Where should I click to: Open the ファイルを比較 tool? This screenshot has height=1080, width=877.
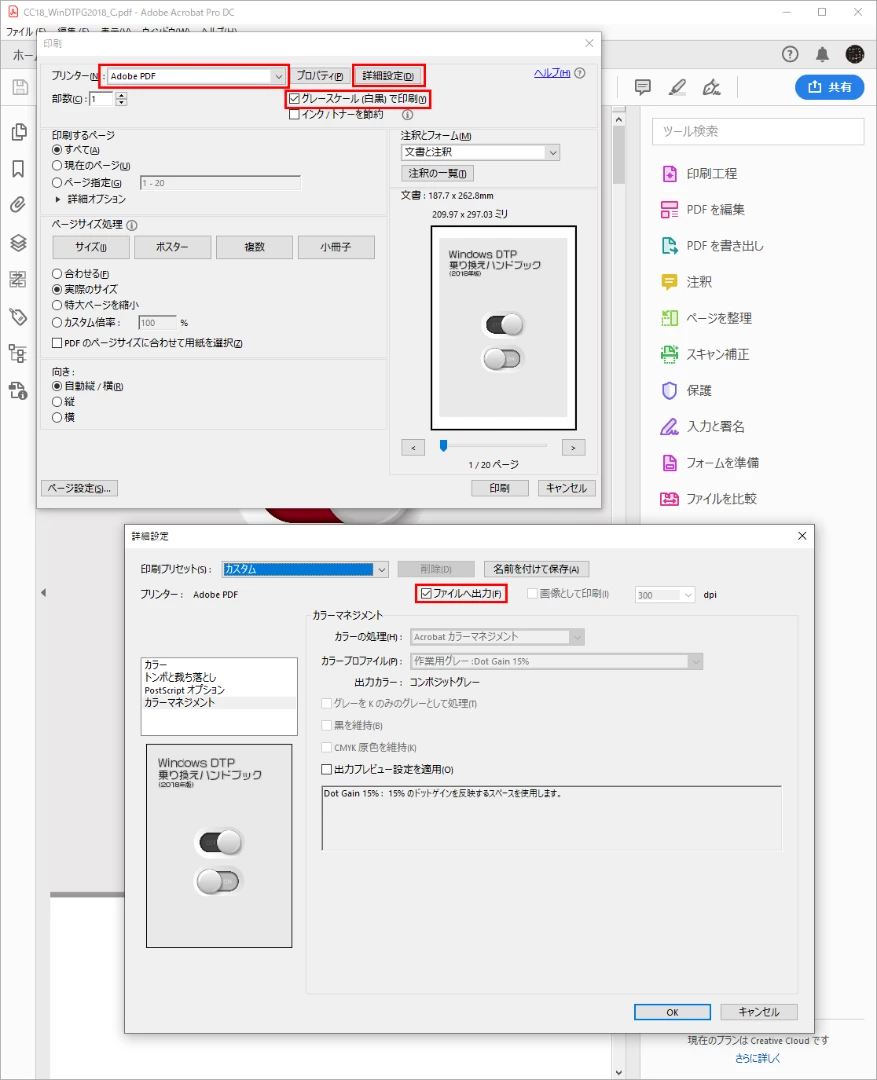[x=708, y=499]
